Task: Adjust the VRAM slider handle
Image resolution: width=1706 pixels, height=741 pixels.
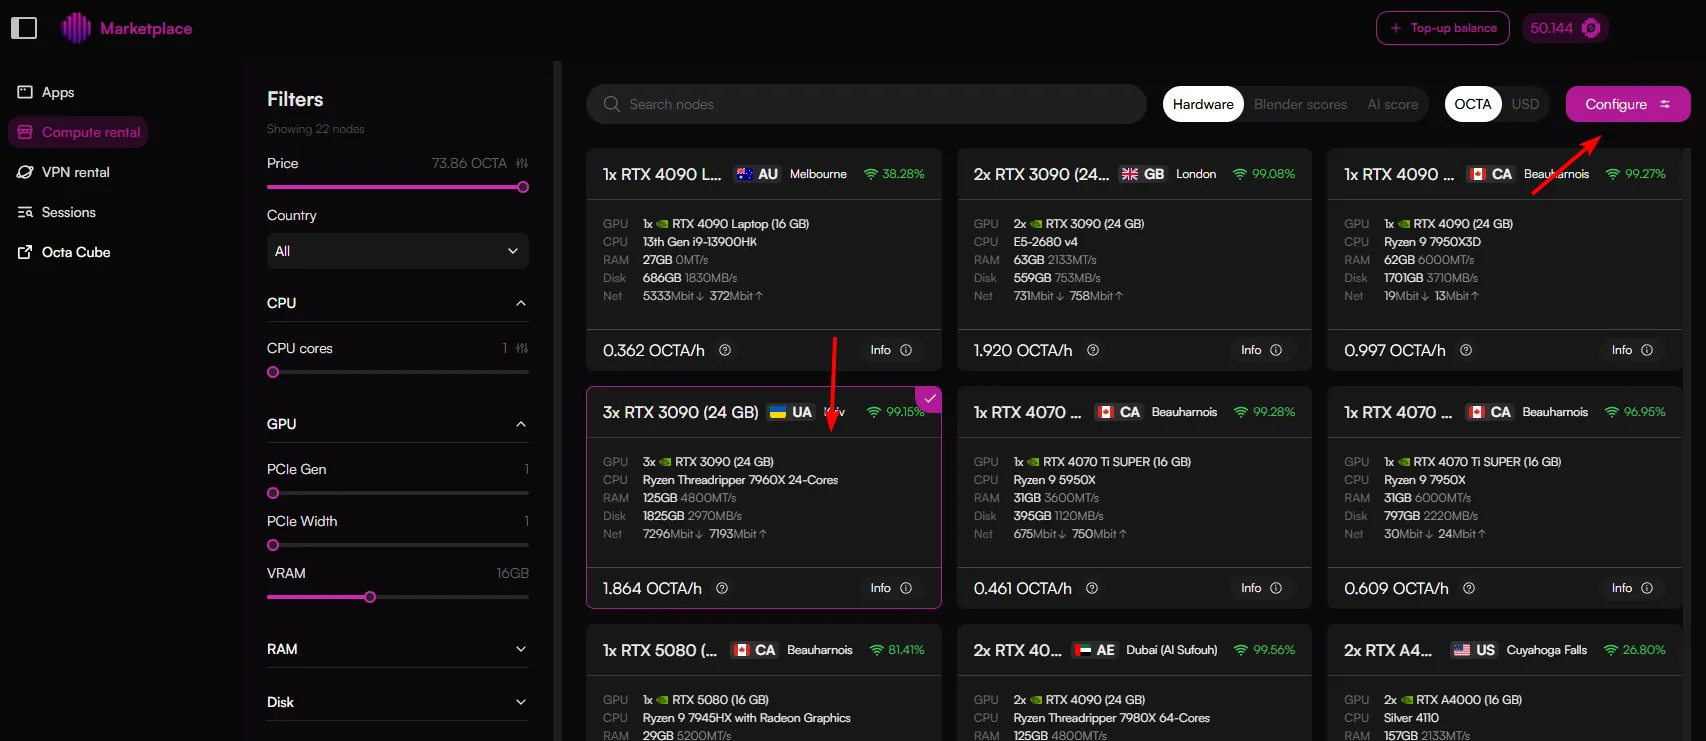Action: [x=370, y=597]
